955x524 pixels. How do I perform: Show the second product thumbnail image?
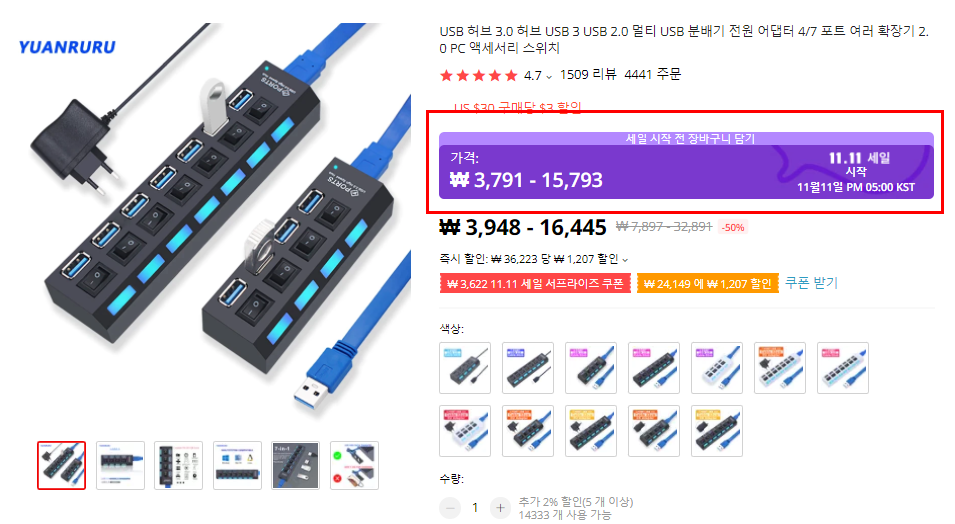tap(121, 466)
